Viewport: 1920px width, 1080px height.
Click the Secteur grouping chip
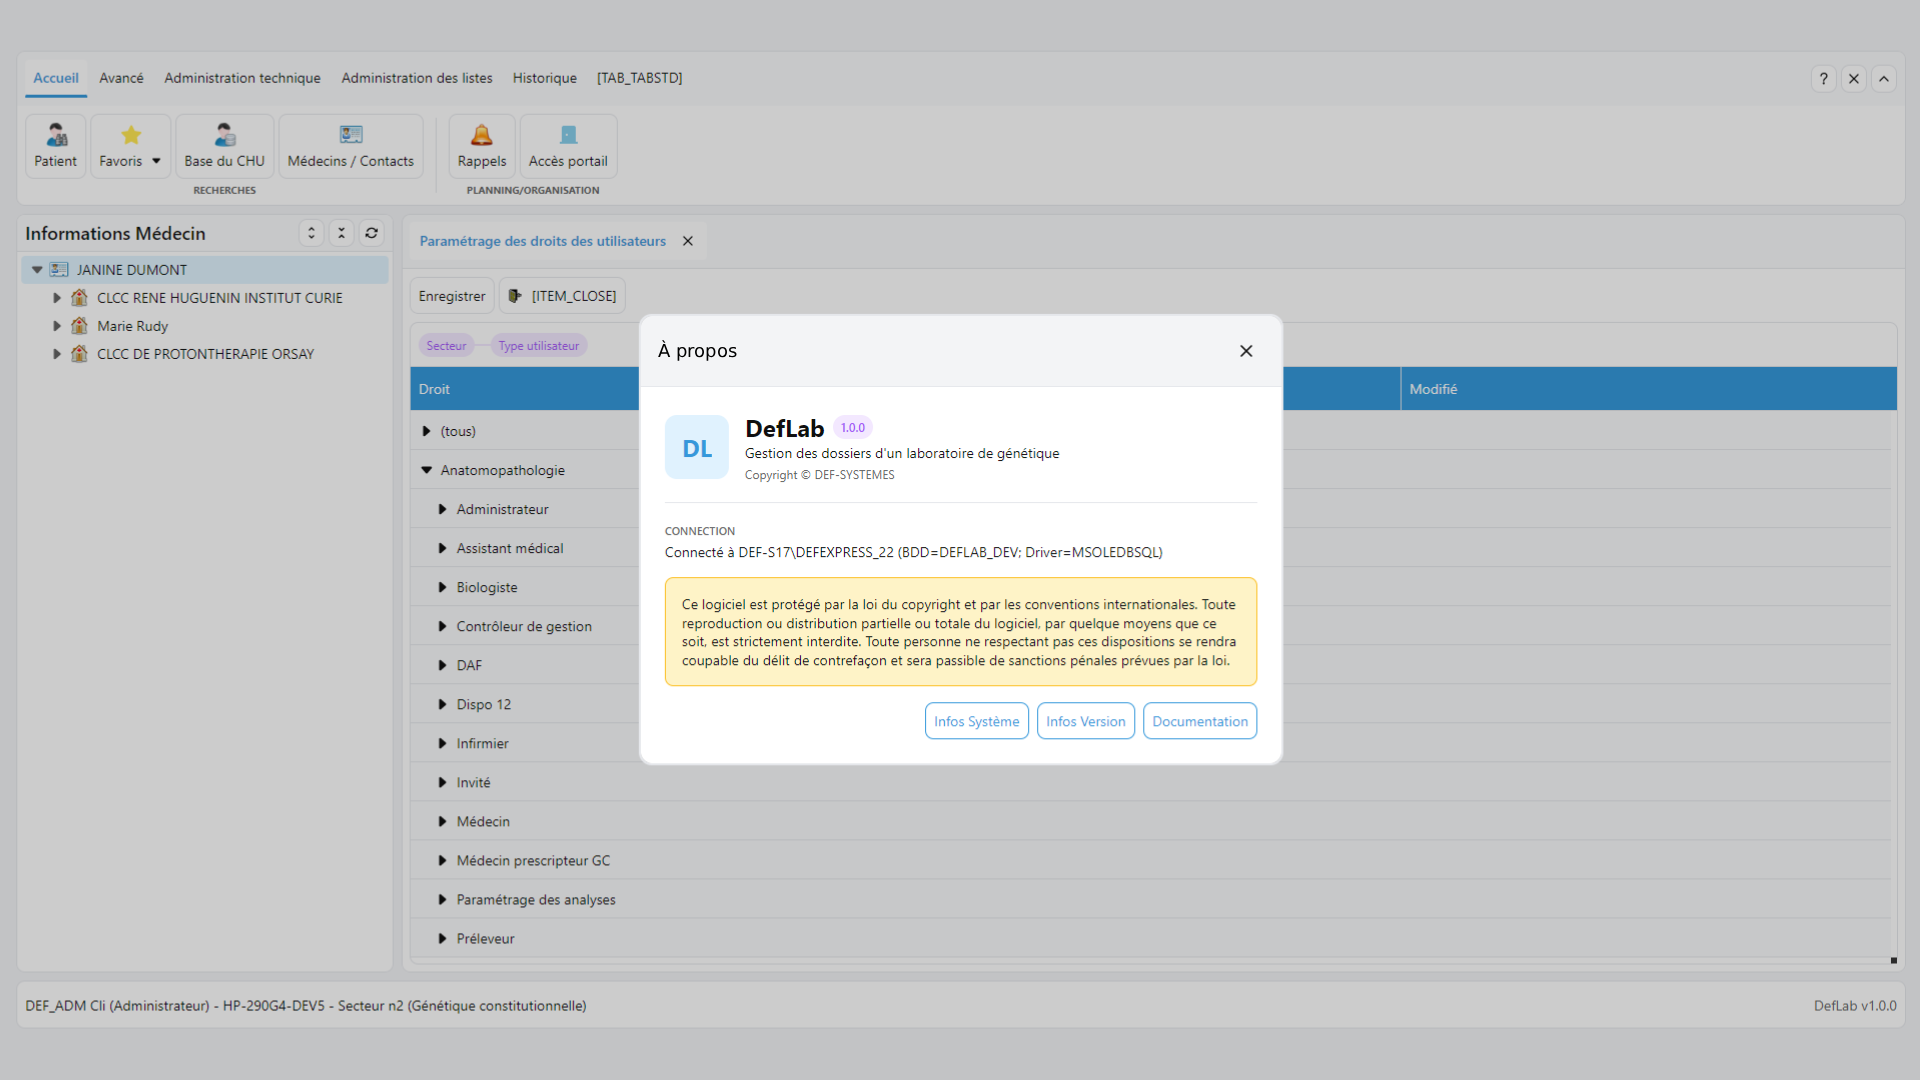coord(446,346)
